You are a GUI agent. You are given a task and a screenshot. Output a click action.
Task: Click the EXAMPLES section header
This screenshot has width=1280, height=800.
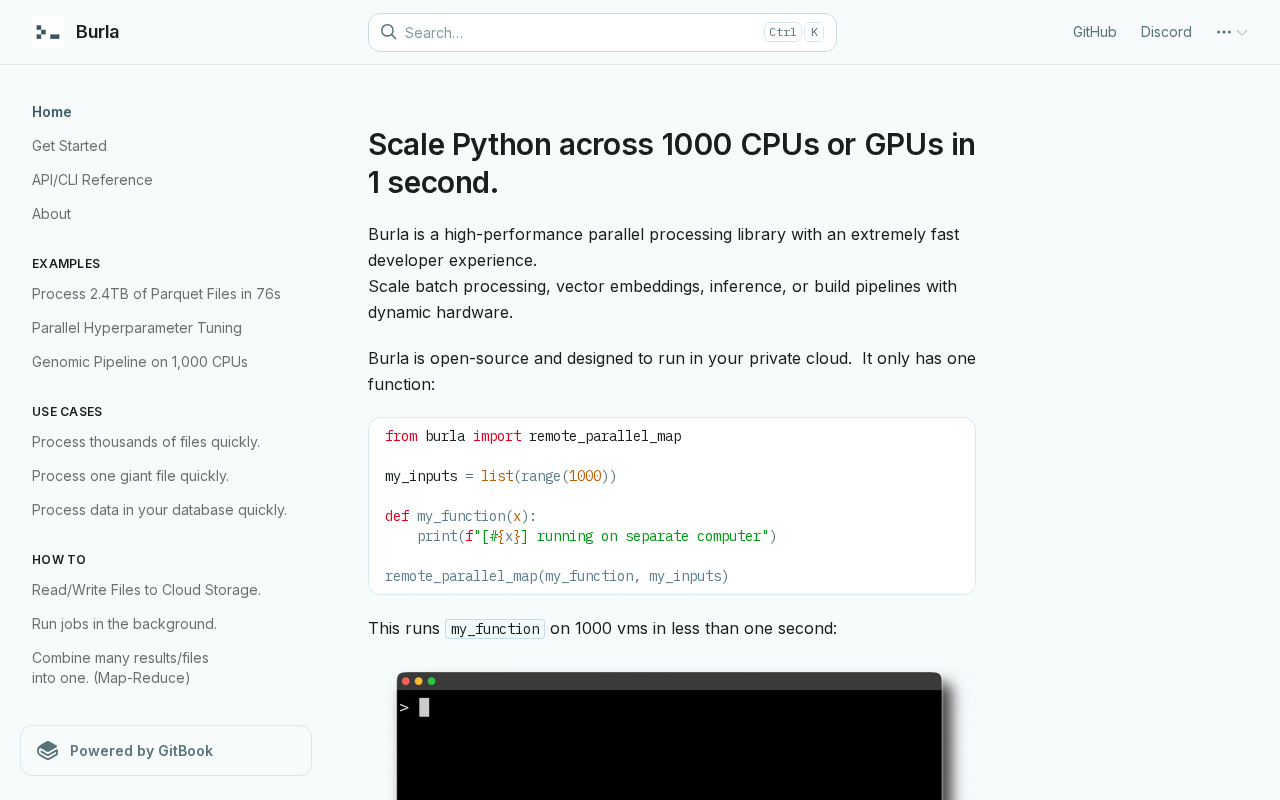point(66,264)
